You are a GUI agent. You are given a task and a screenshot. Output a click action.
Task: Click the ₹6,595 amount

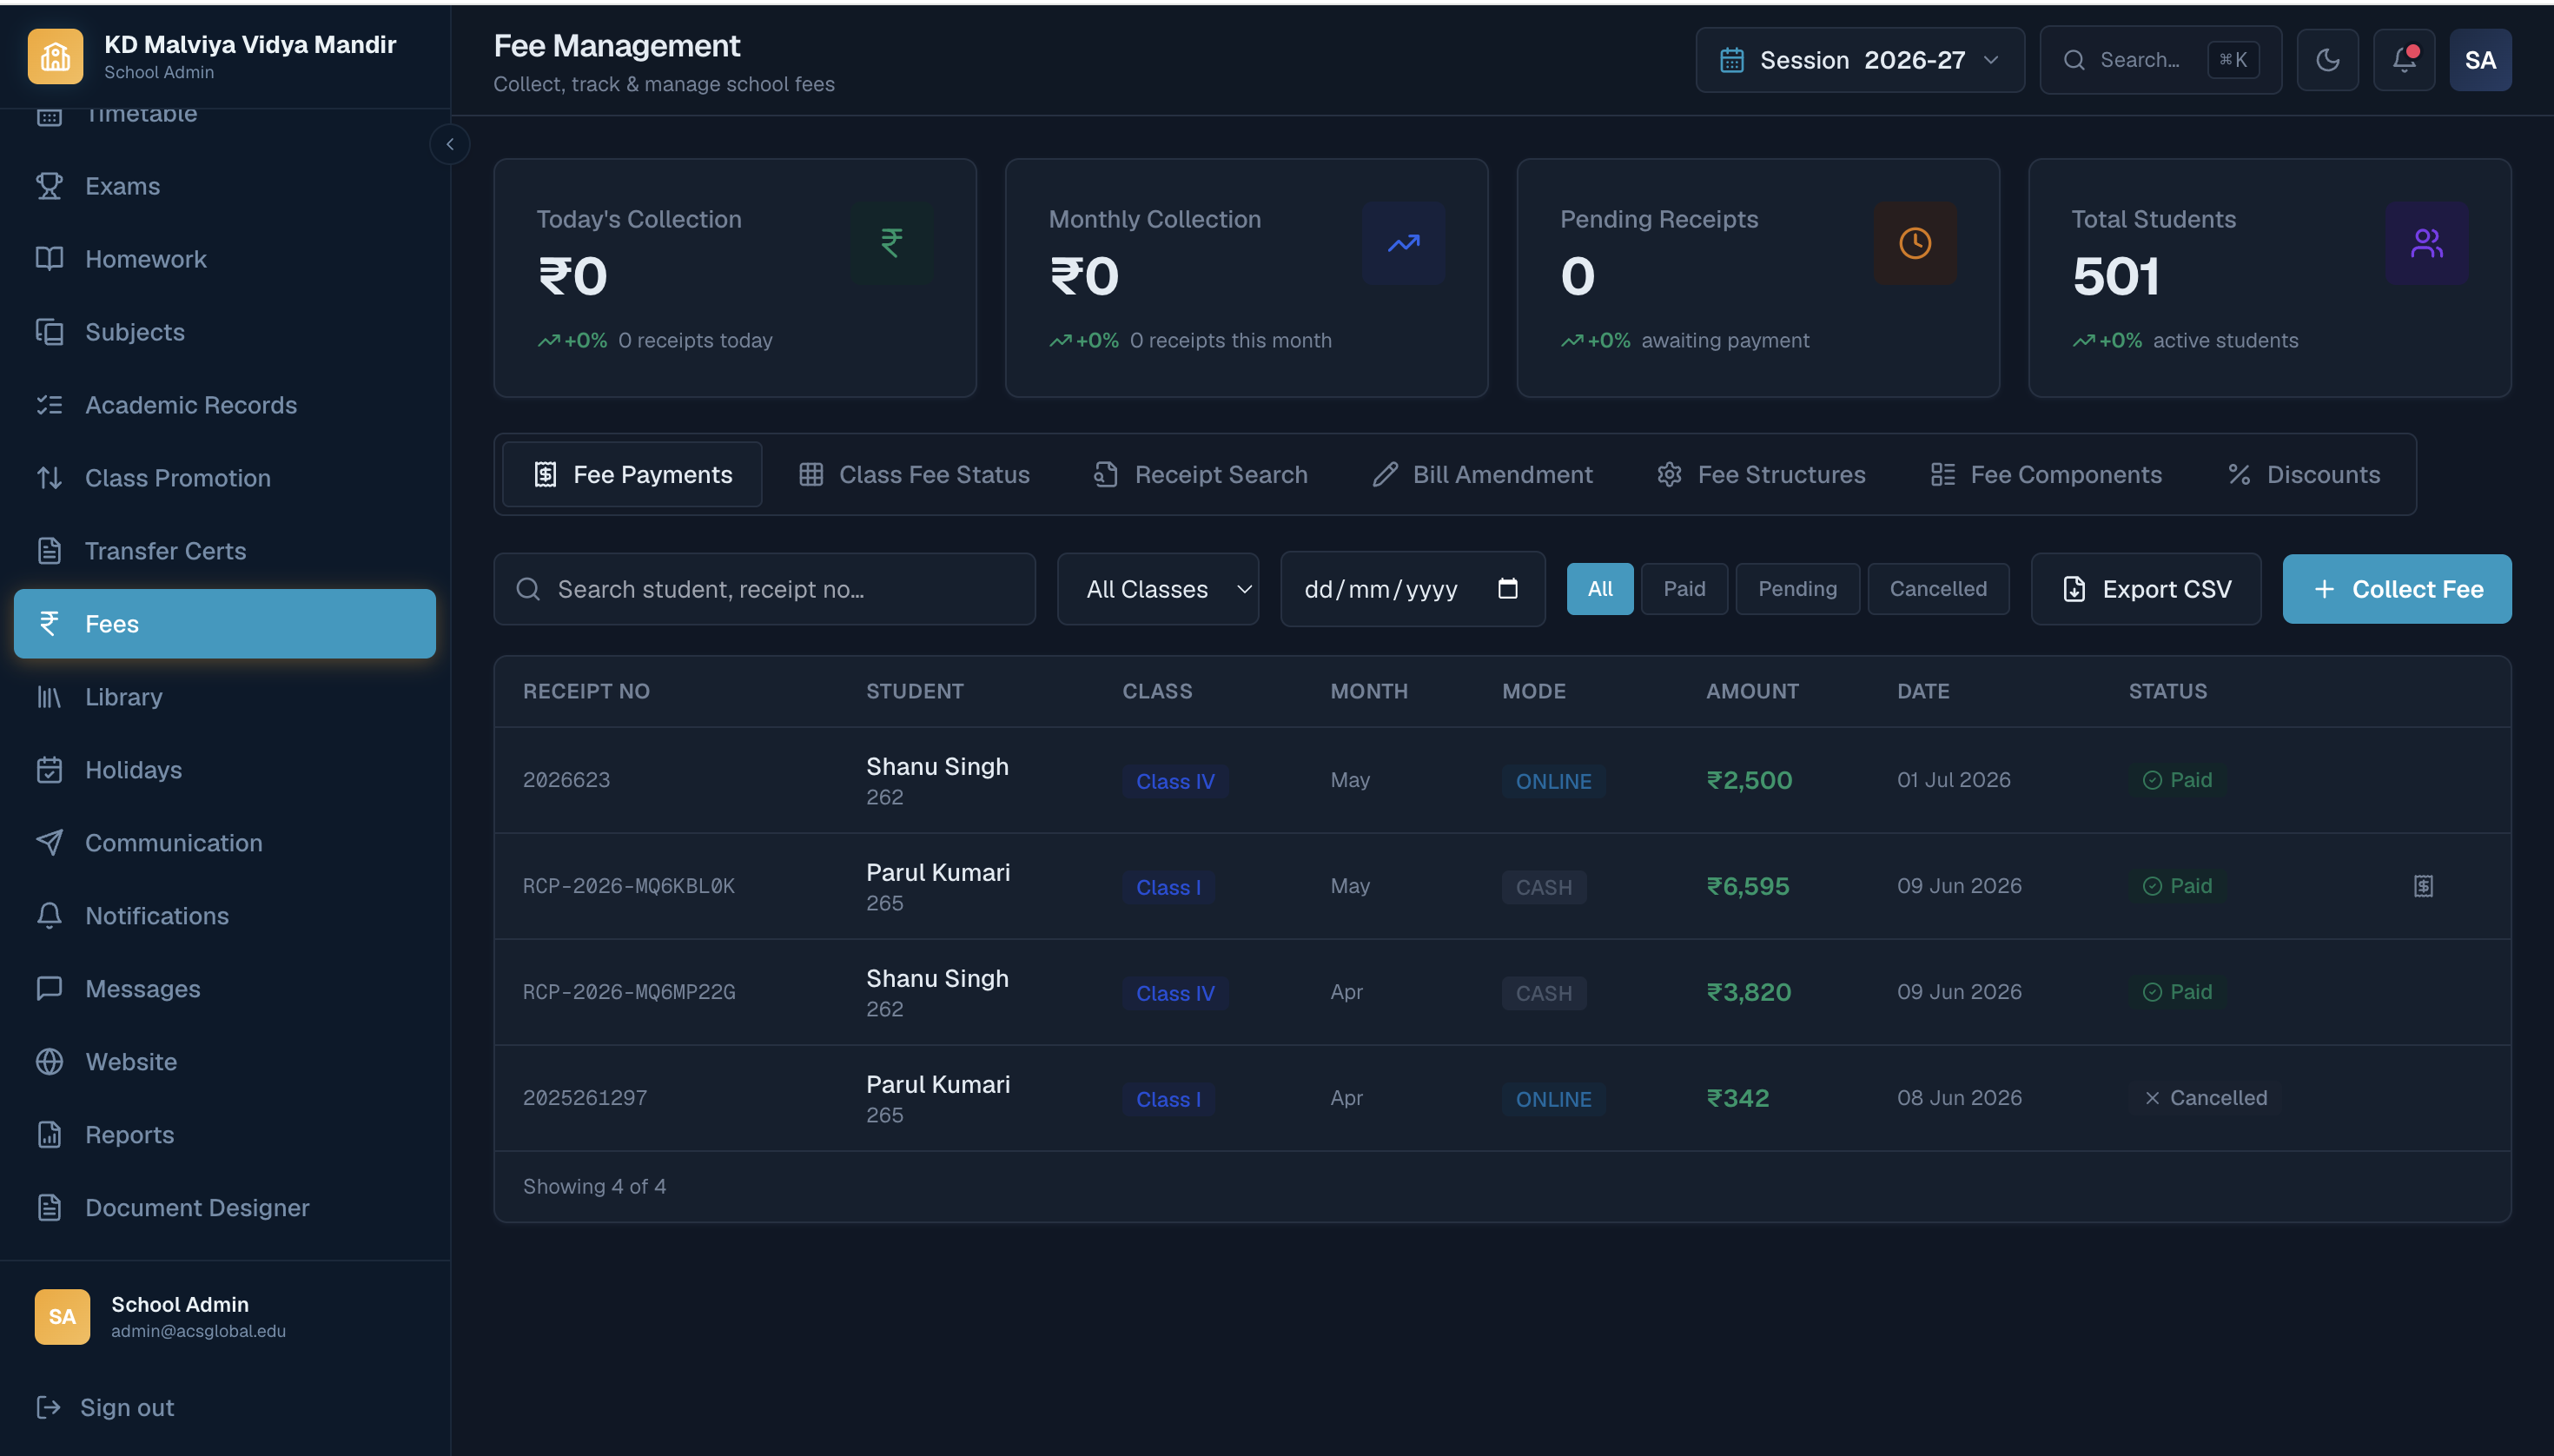1747,886
